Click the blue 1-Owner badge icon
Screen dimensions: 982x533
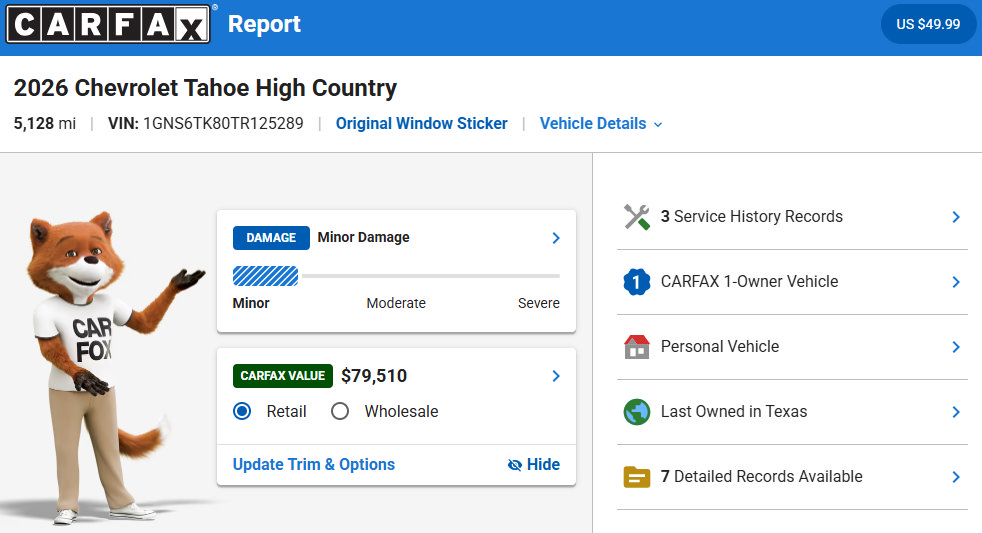636,282
